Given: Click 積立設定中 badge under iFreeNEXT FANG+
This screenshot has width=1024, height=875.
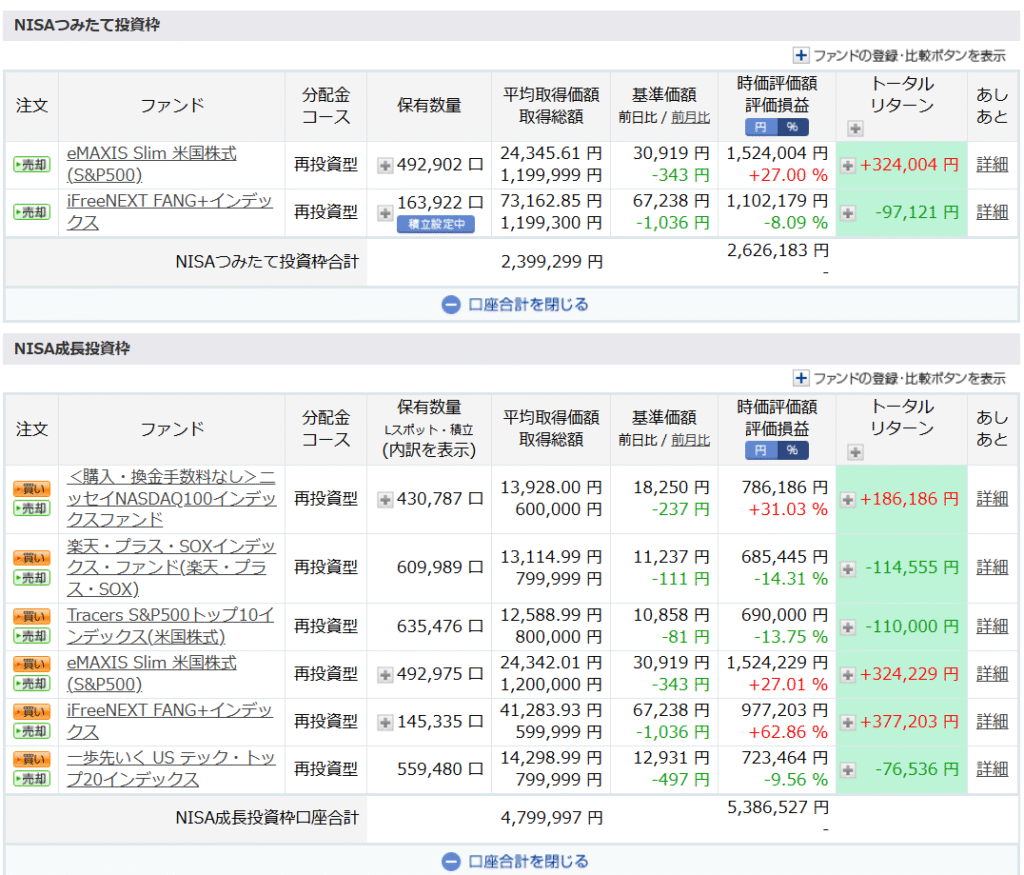Looking at the screenshot, I should click(x=436, y=225).
